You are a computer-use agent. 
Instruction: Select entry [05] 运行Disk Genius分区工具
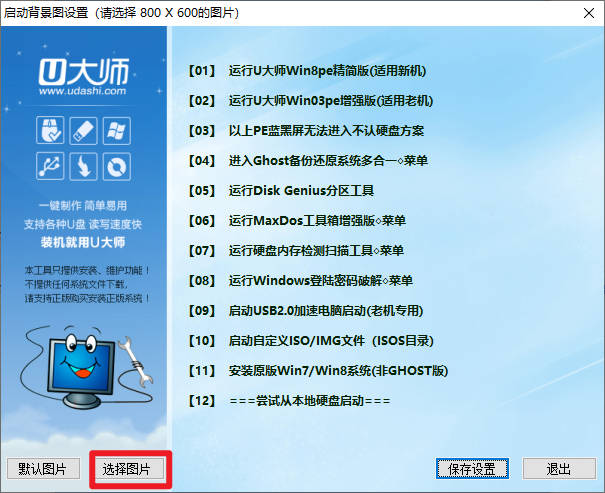281,191
